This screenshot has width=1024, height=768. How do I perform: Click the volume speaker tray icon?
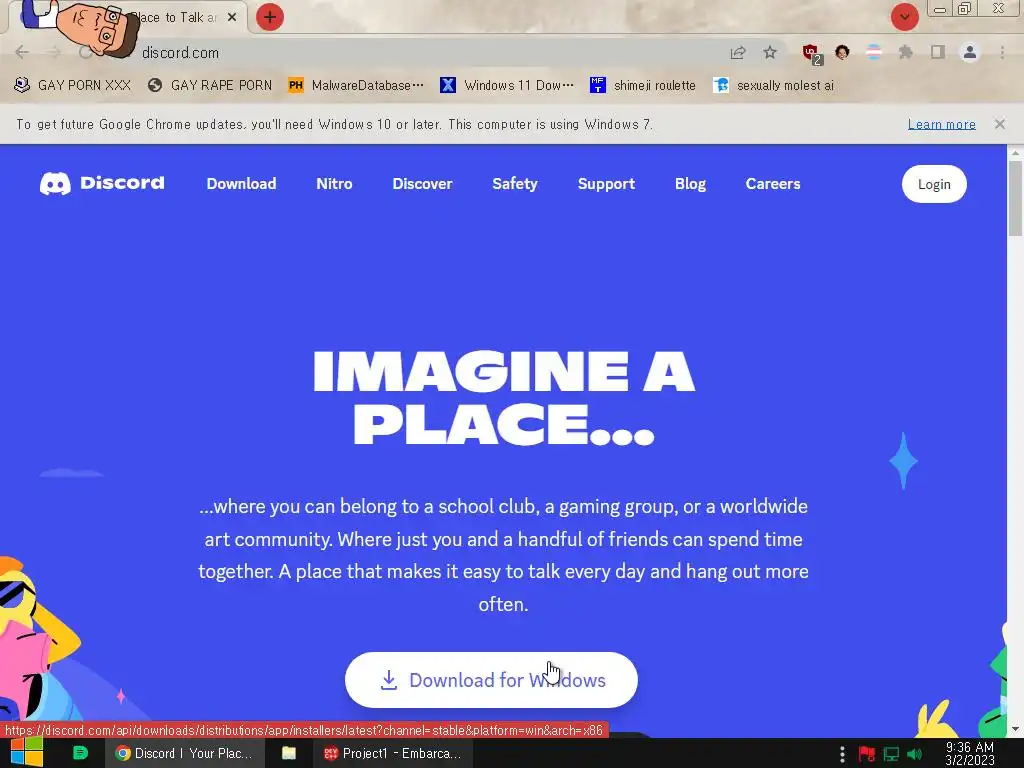914,754
